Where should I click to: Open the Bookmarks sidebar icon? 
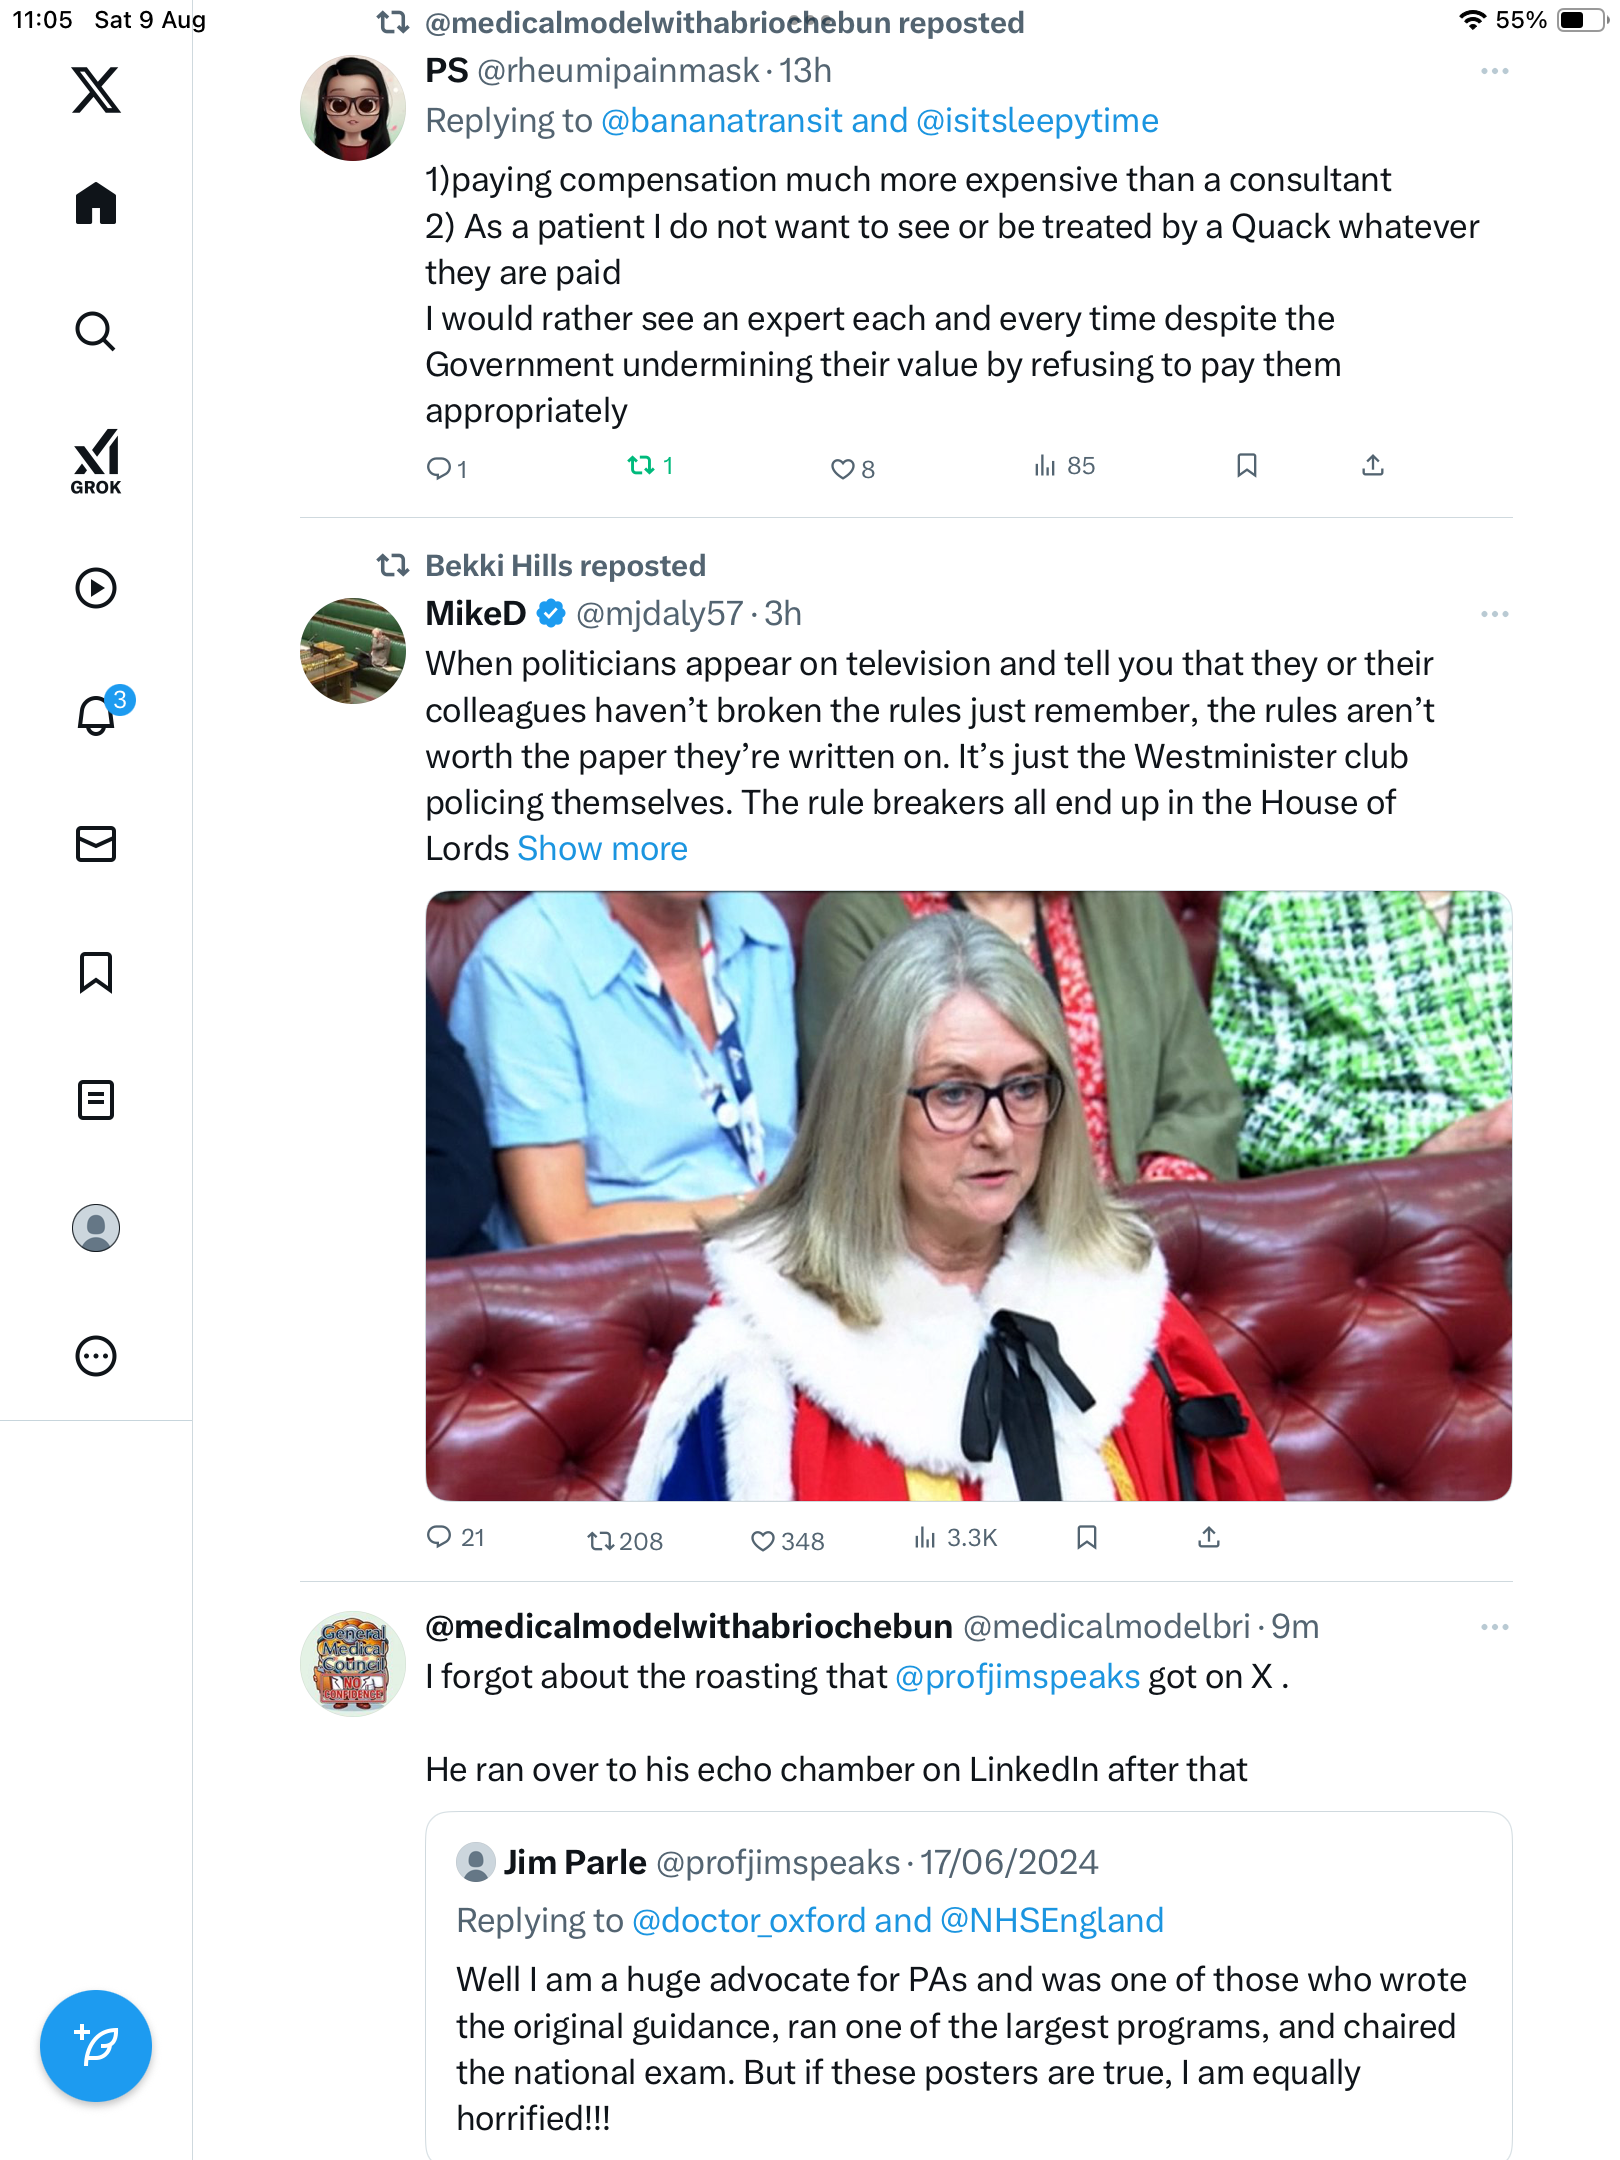pos(96,971)
